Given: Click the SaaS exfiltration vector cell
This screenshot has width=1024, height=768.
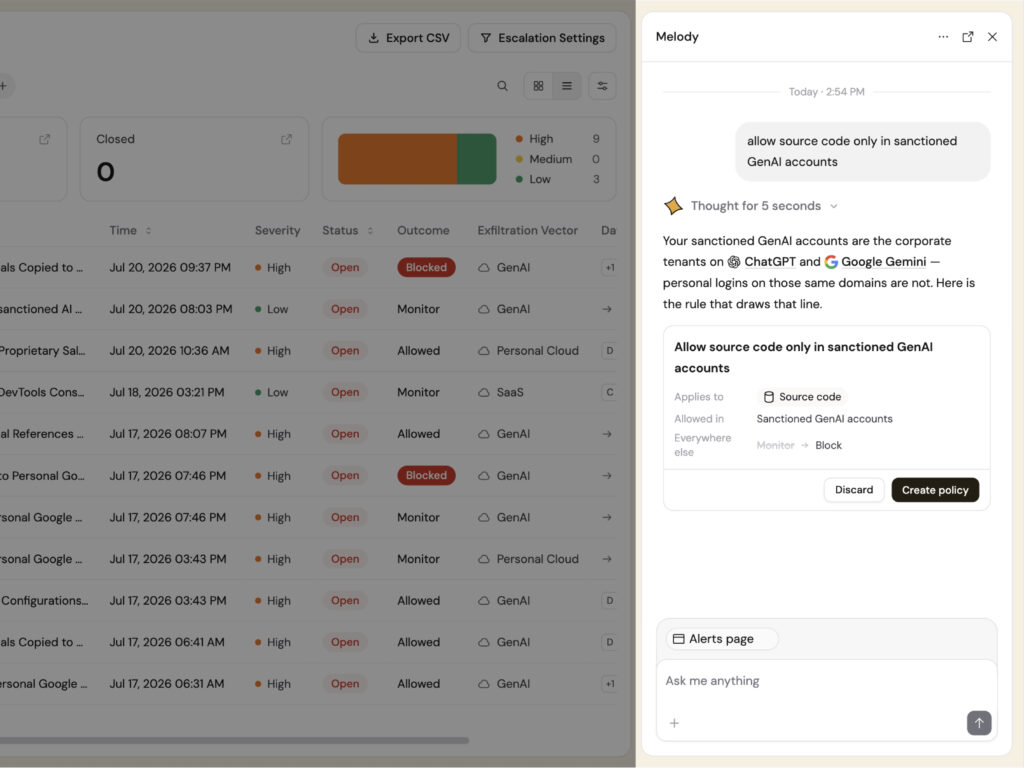Looking at the screenshot, I should tap(501, 392).
